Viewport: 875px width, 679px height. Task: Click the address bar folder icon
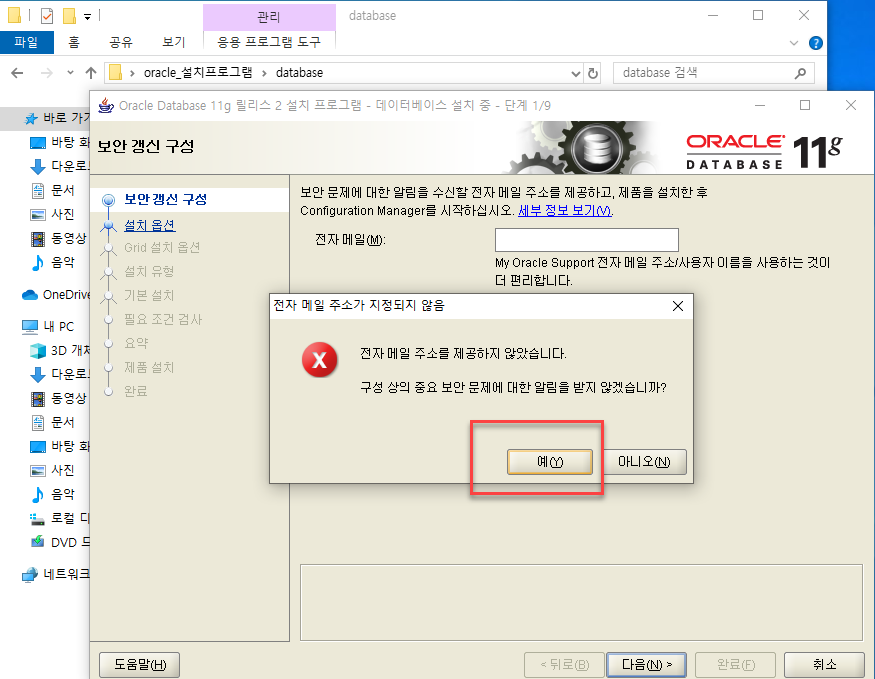[116, 73]
